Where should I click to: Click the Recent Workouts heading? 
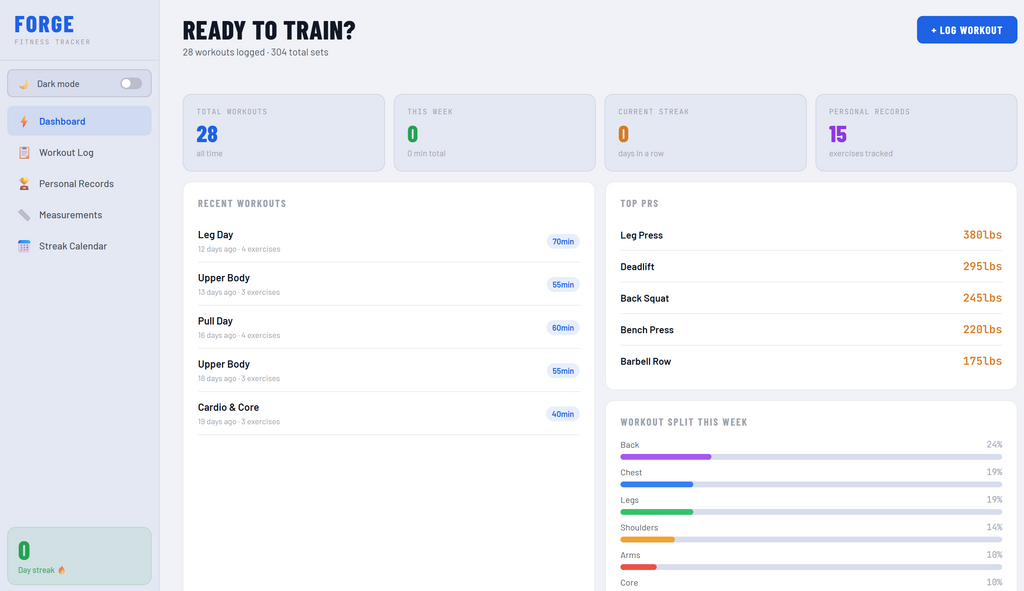242,204
